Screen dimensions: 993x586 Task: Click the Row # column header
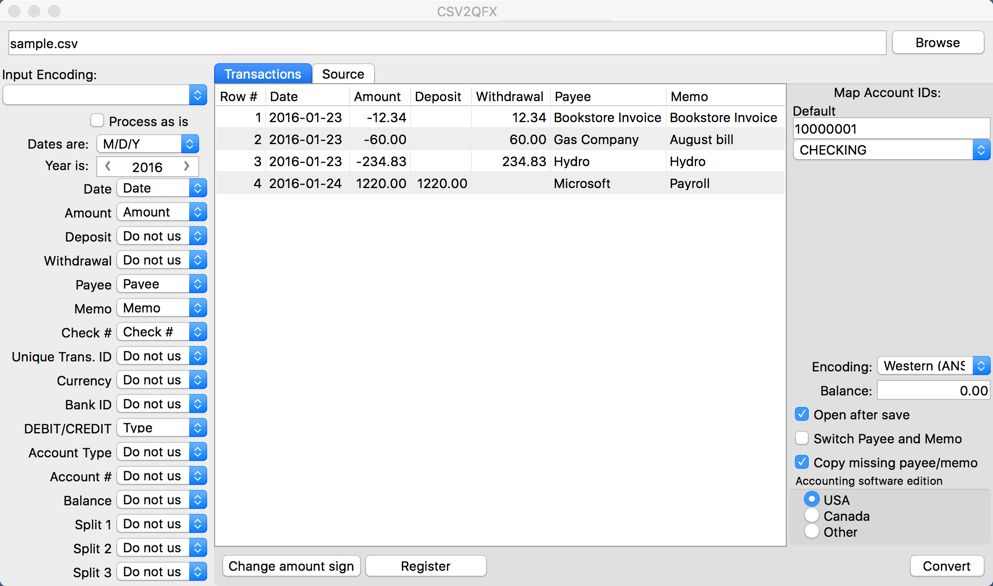[239, 96]
